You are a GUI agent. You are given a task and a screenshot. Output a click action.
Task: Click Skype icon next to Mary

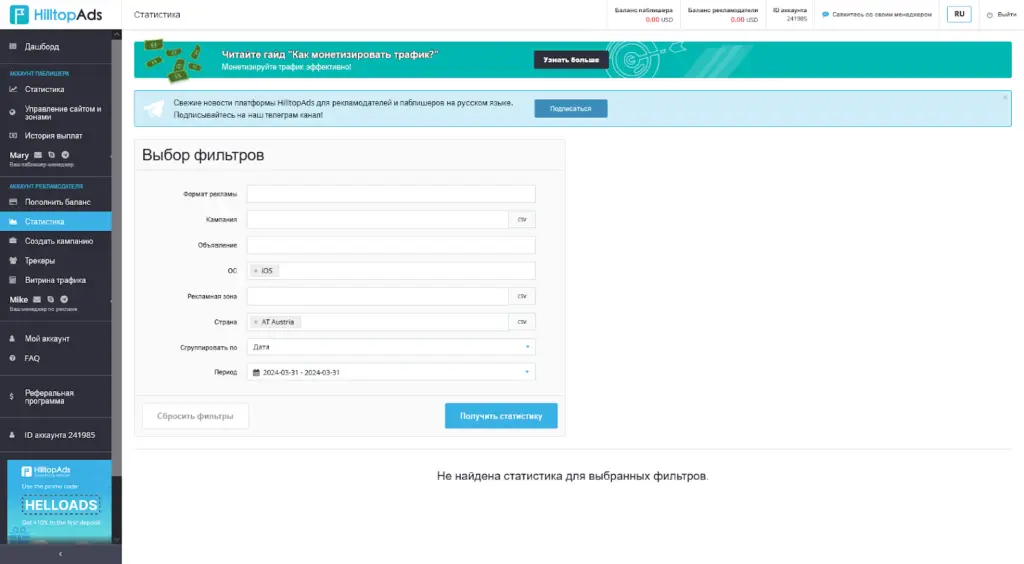(x=52, y=155)
